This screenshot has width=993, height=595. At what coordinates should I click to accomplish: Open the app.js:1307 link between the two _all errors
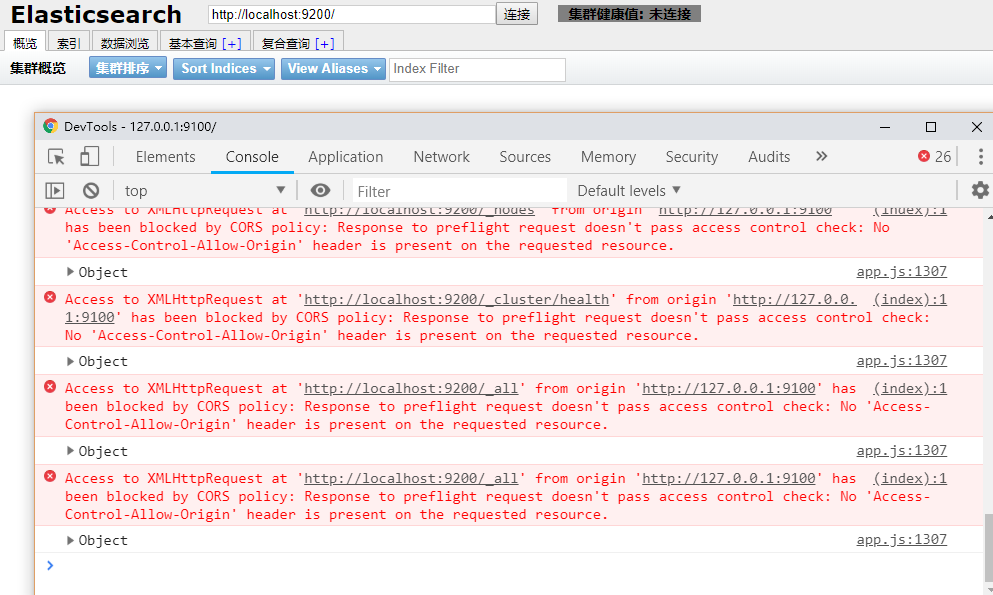click(902, 450)
